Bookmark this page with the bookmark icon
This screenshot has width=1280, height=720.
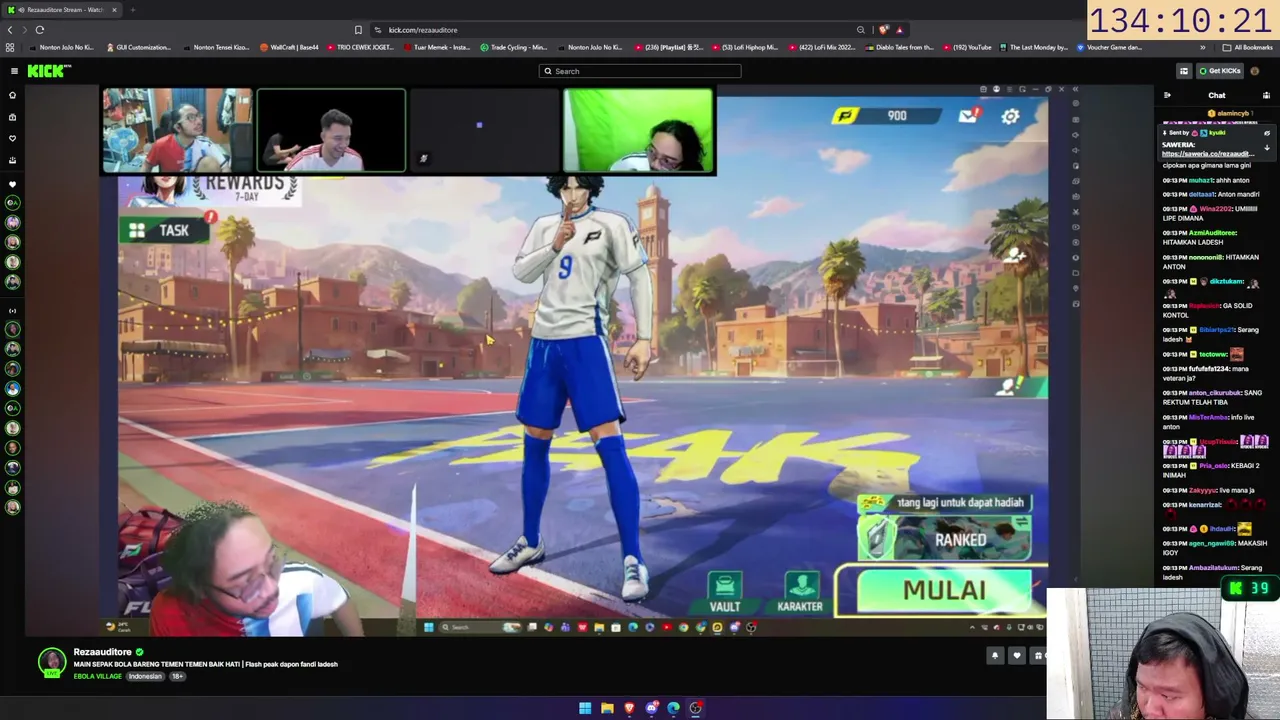(x=358, y=30)
